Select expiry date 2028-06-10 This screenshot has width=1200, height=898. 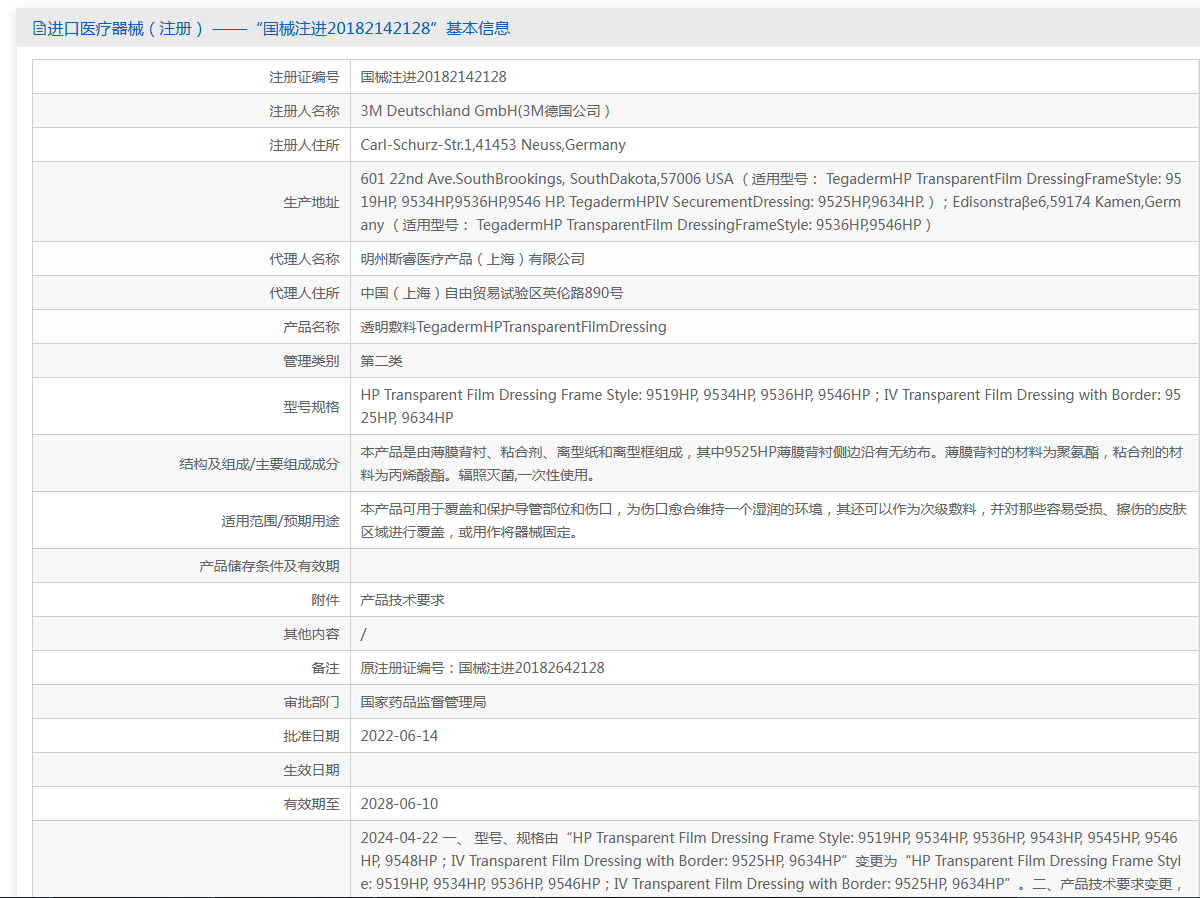(399, 804)
